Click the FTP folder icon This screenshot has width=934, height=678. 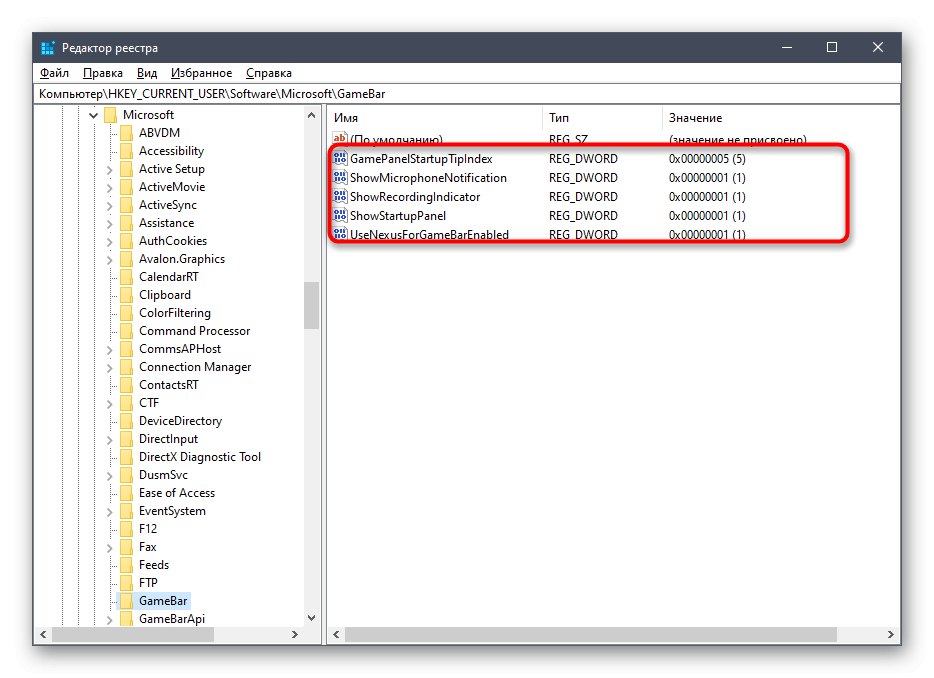tap(126, 583)
